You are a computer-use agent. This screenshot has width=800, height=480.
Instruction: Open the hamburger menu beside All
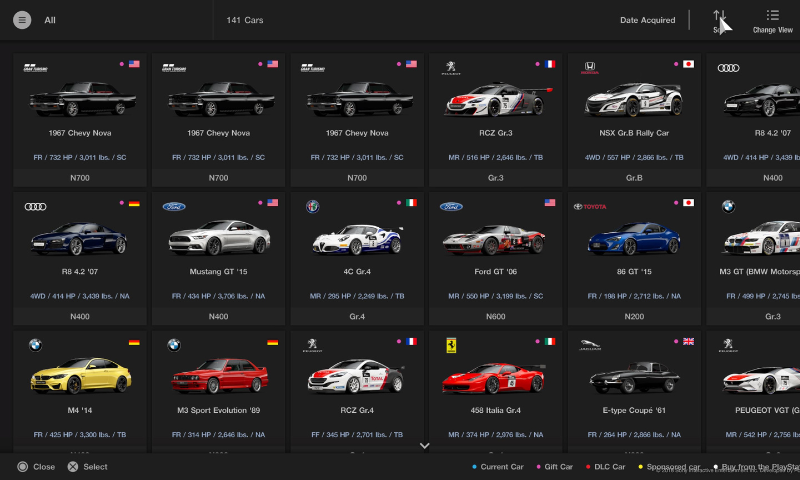(x=22, y=20)
